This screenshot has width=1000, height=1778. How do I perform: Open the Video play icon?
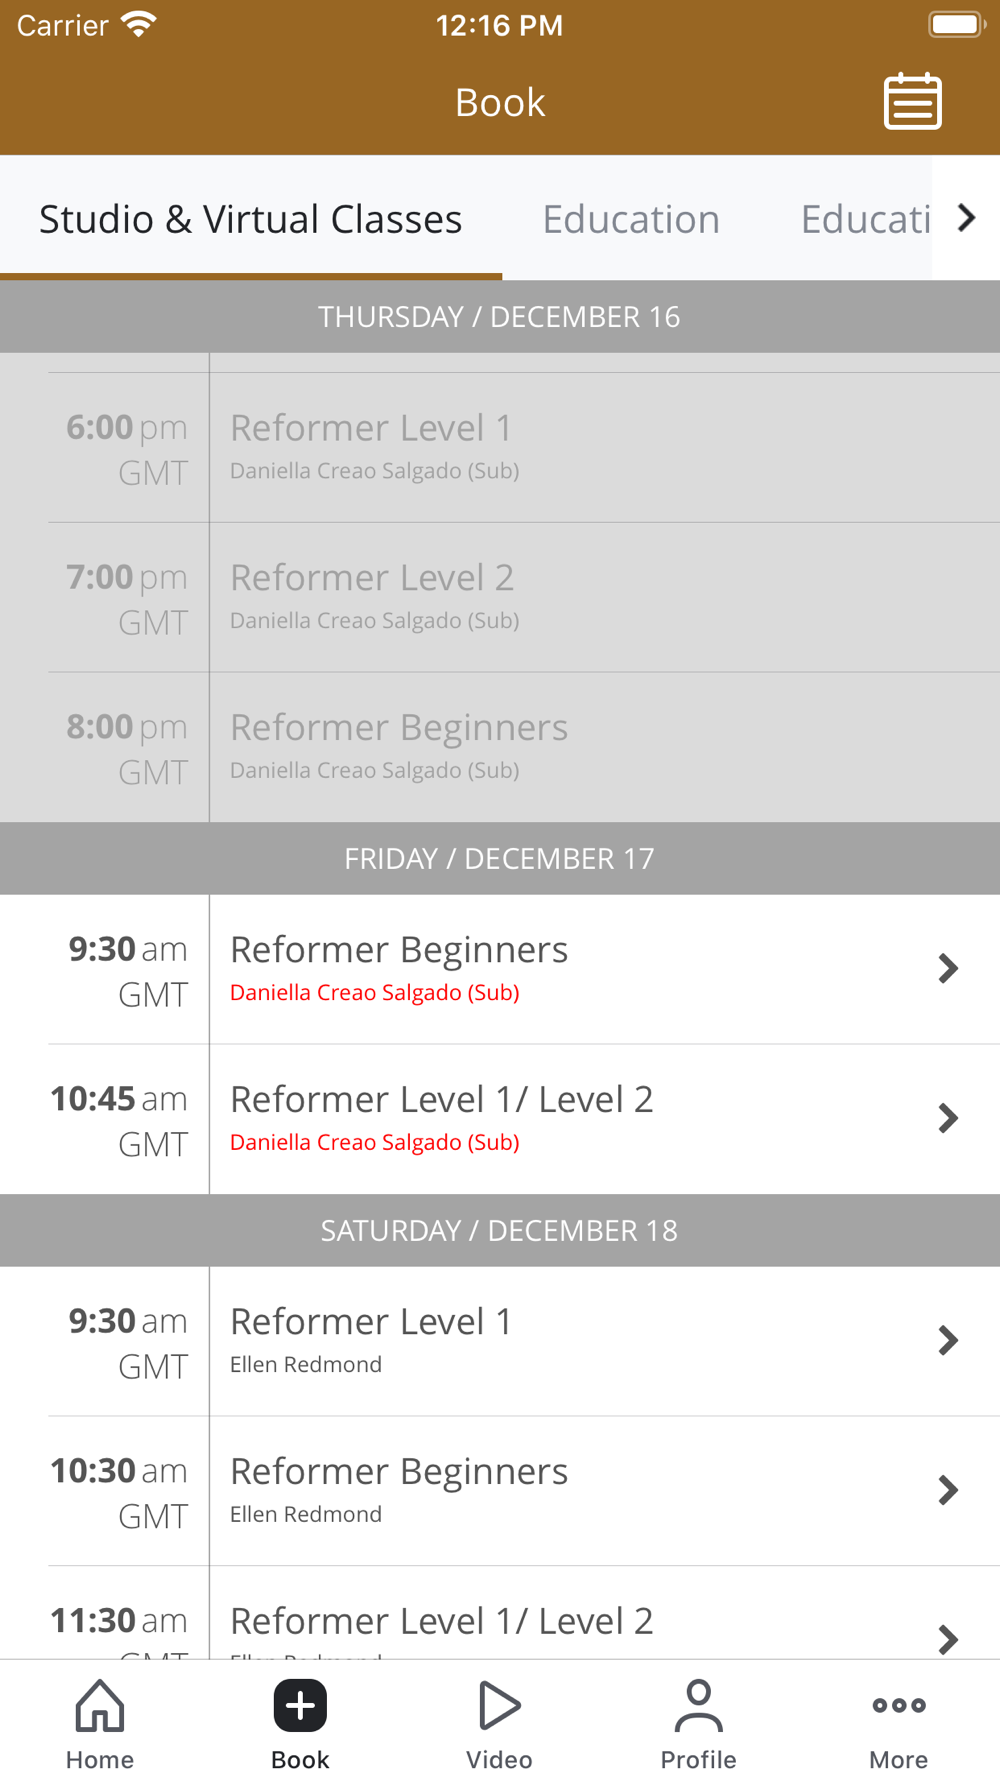(499, 1705)
